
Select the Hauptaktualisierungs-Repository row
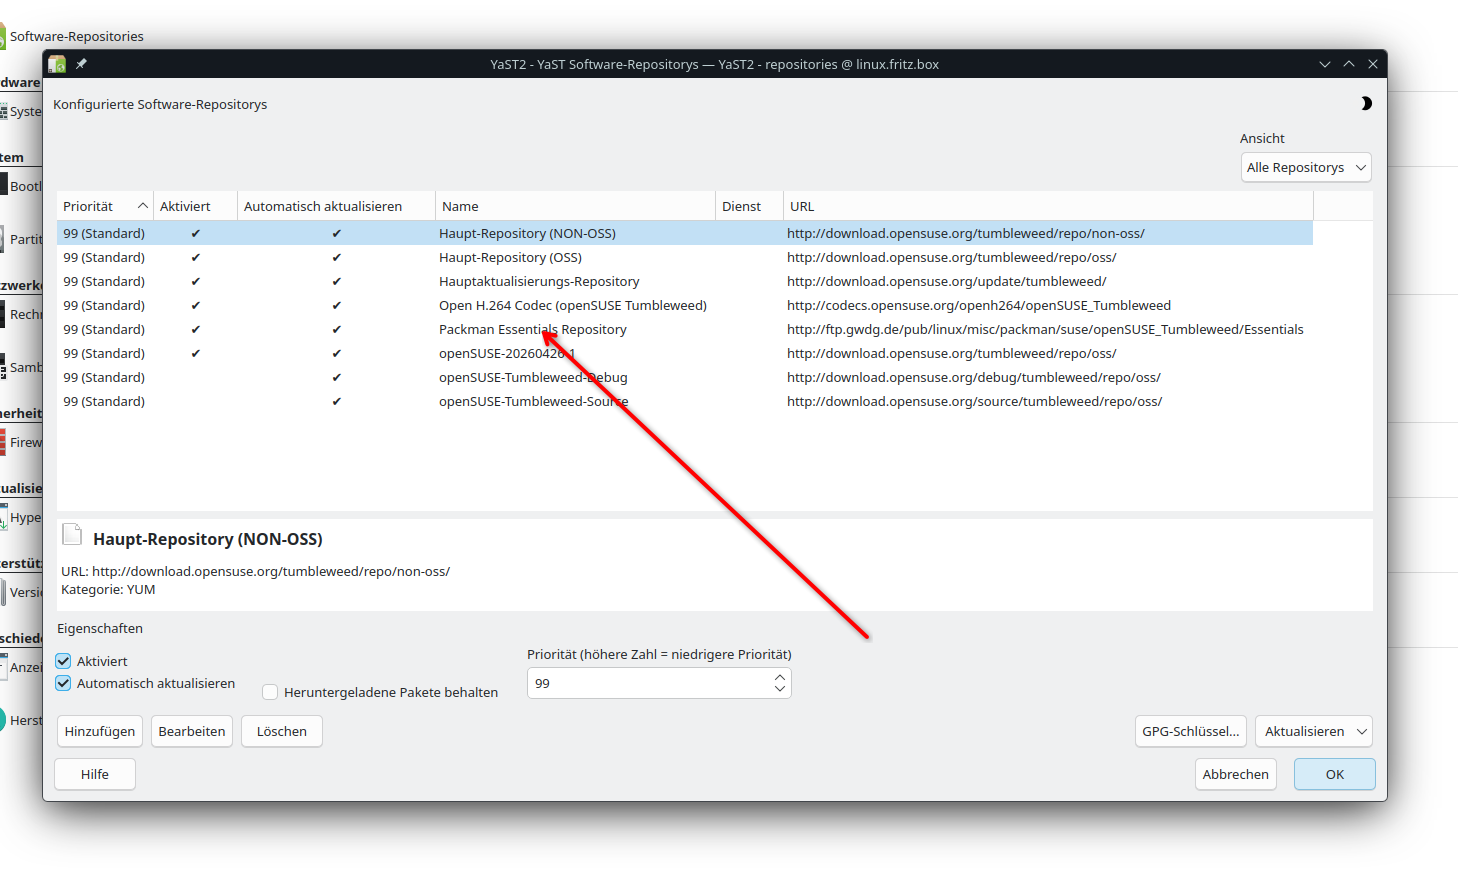pyautogui.click(x=685, y=281)
